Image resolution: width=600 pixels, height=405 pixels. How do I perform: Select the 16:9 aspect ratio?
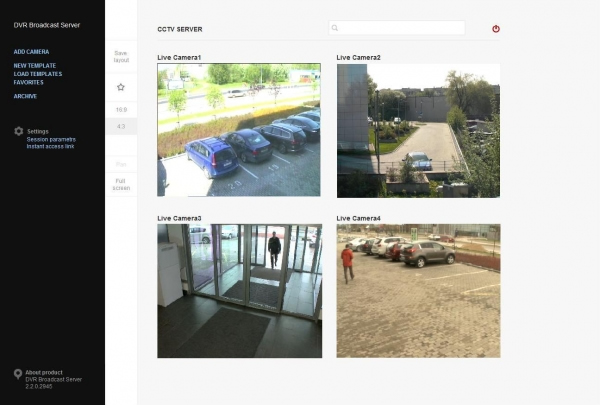[x=121, y=110]
